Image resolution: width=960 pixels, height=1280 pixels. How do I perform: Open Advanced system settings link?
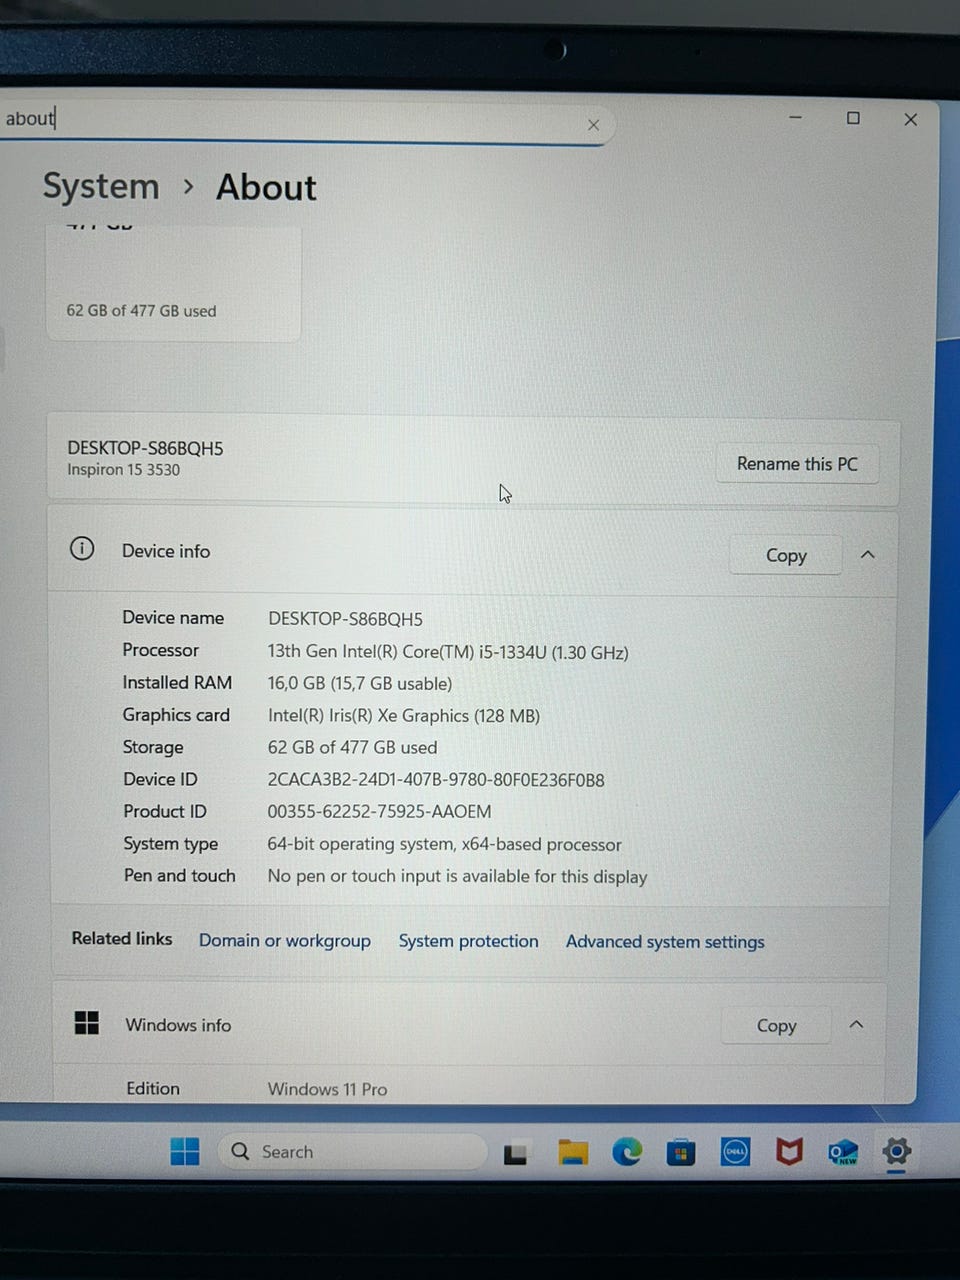[x=665, y=942]
